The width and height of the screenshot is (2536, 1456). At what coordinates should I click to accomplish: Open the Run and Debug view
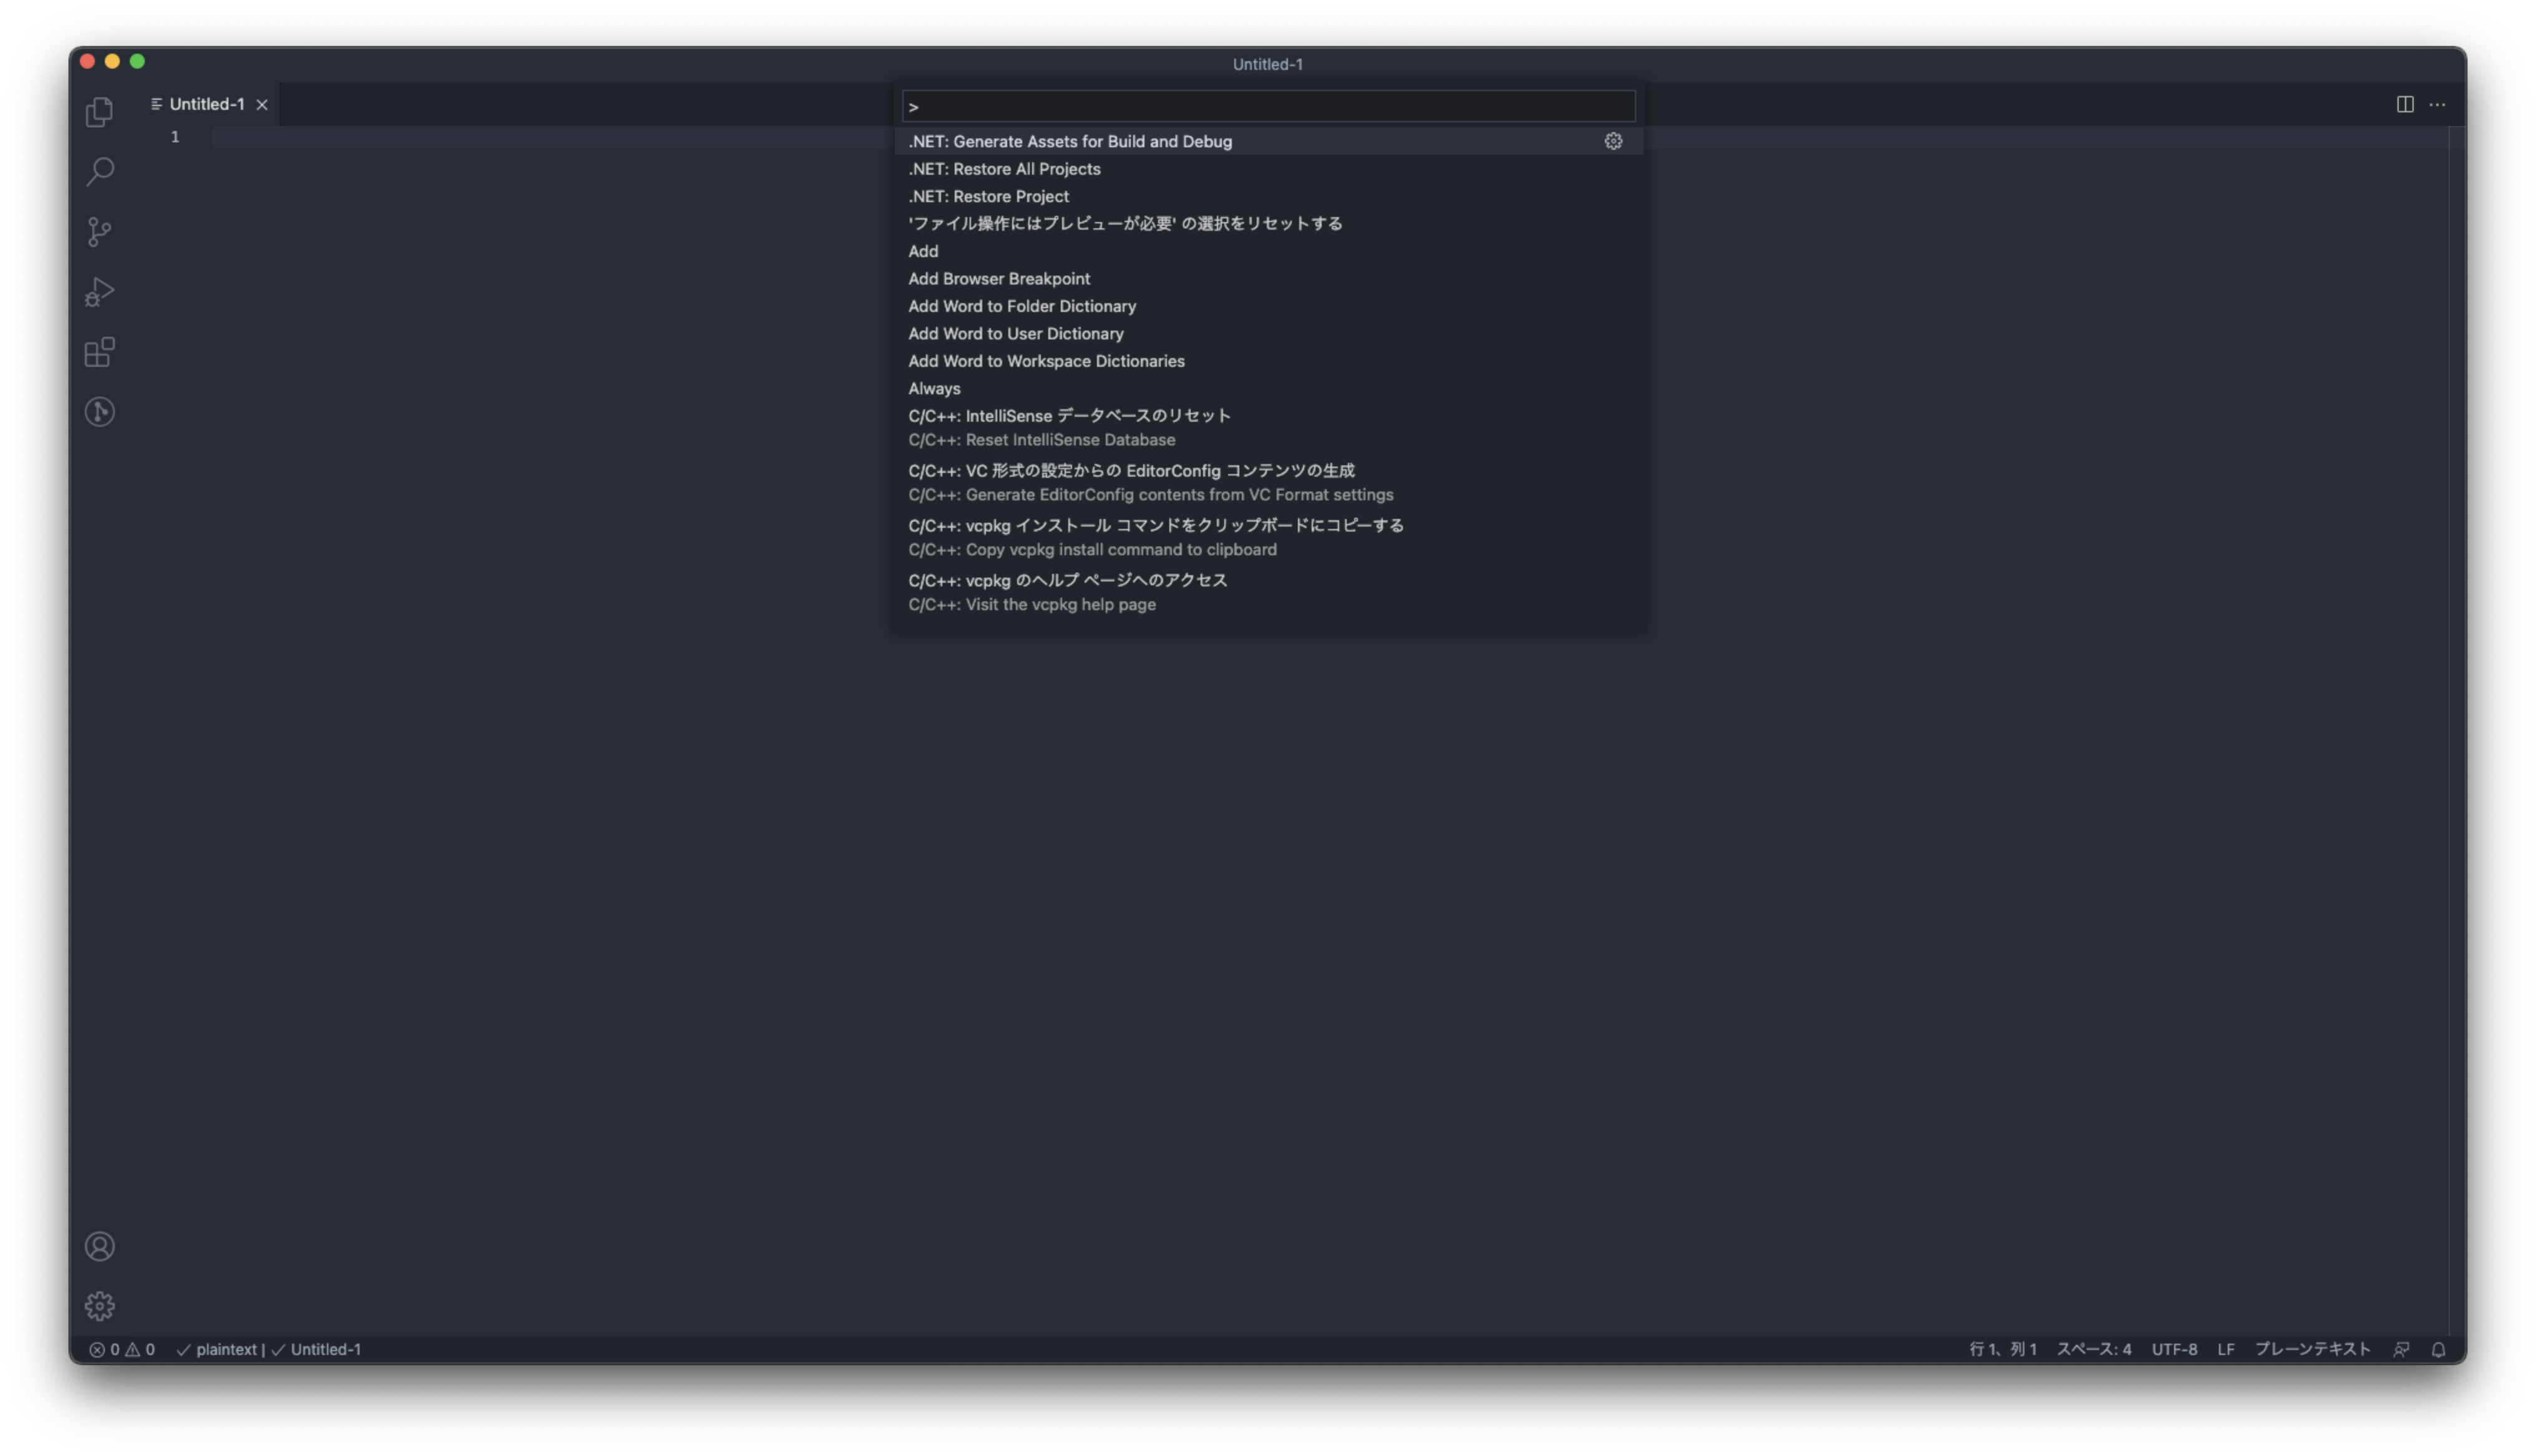(x=99, y=291)
